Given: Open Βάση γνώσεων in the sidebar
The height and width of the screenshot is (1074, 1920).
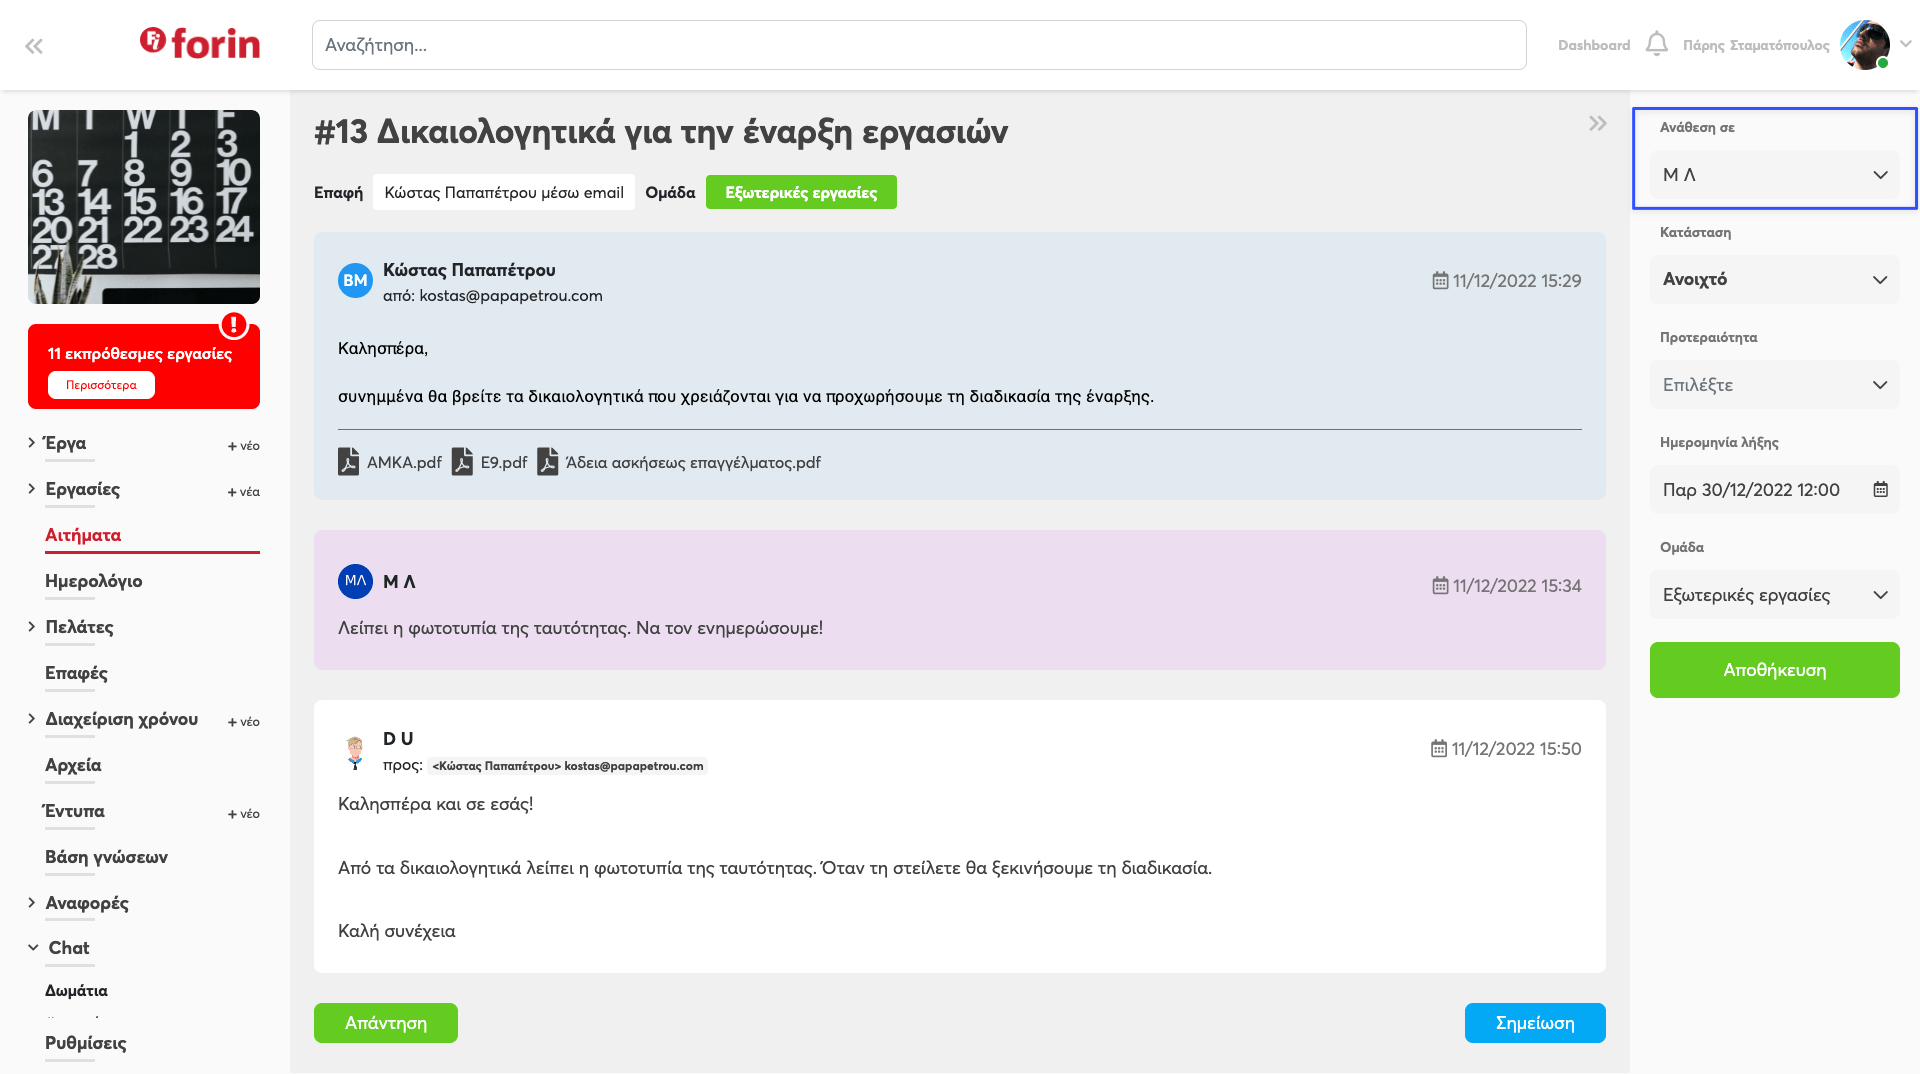Looking at the screenshot, I should [x=106, y=857].
